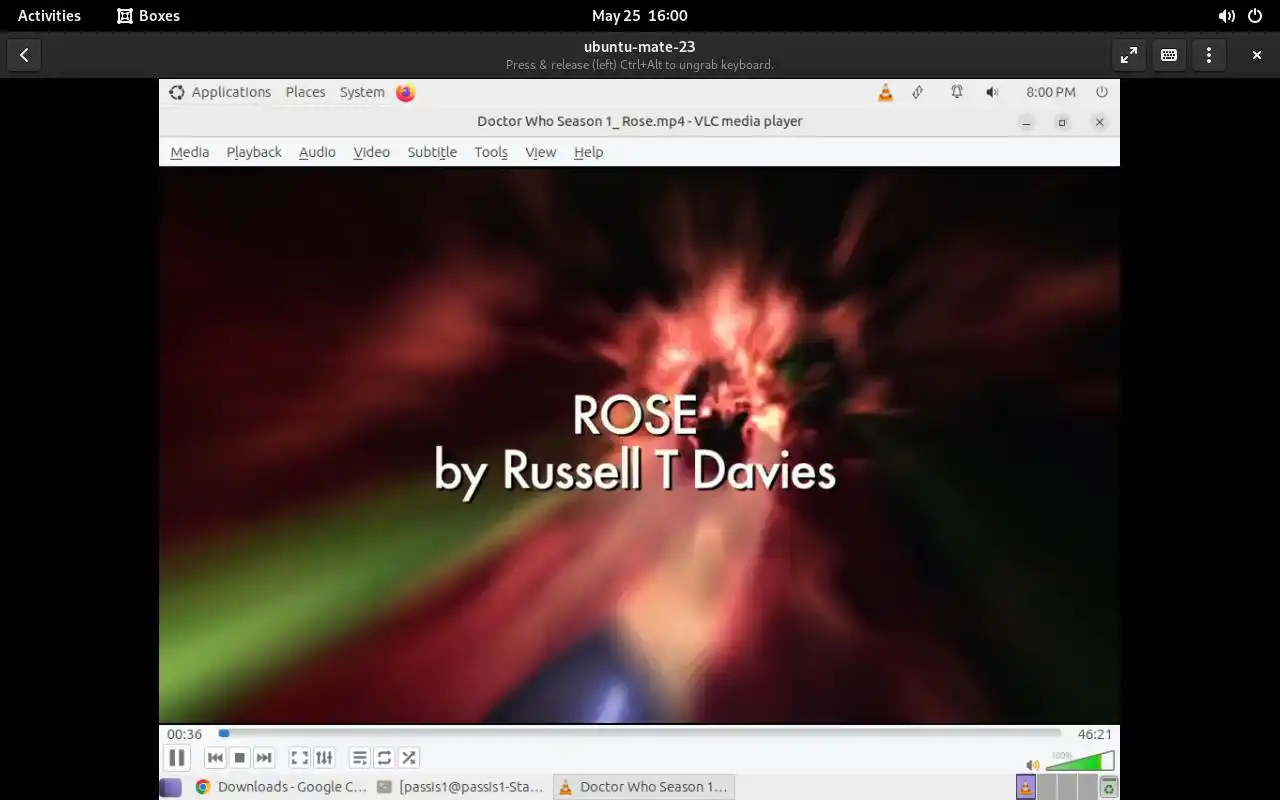Switch to Downloads - Google Chrome task
Viewport: 1280px width, 800px height.
[x=281, y=787]
